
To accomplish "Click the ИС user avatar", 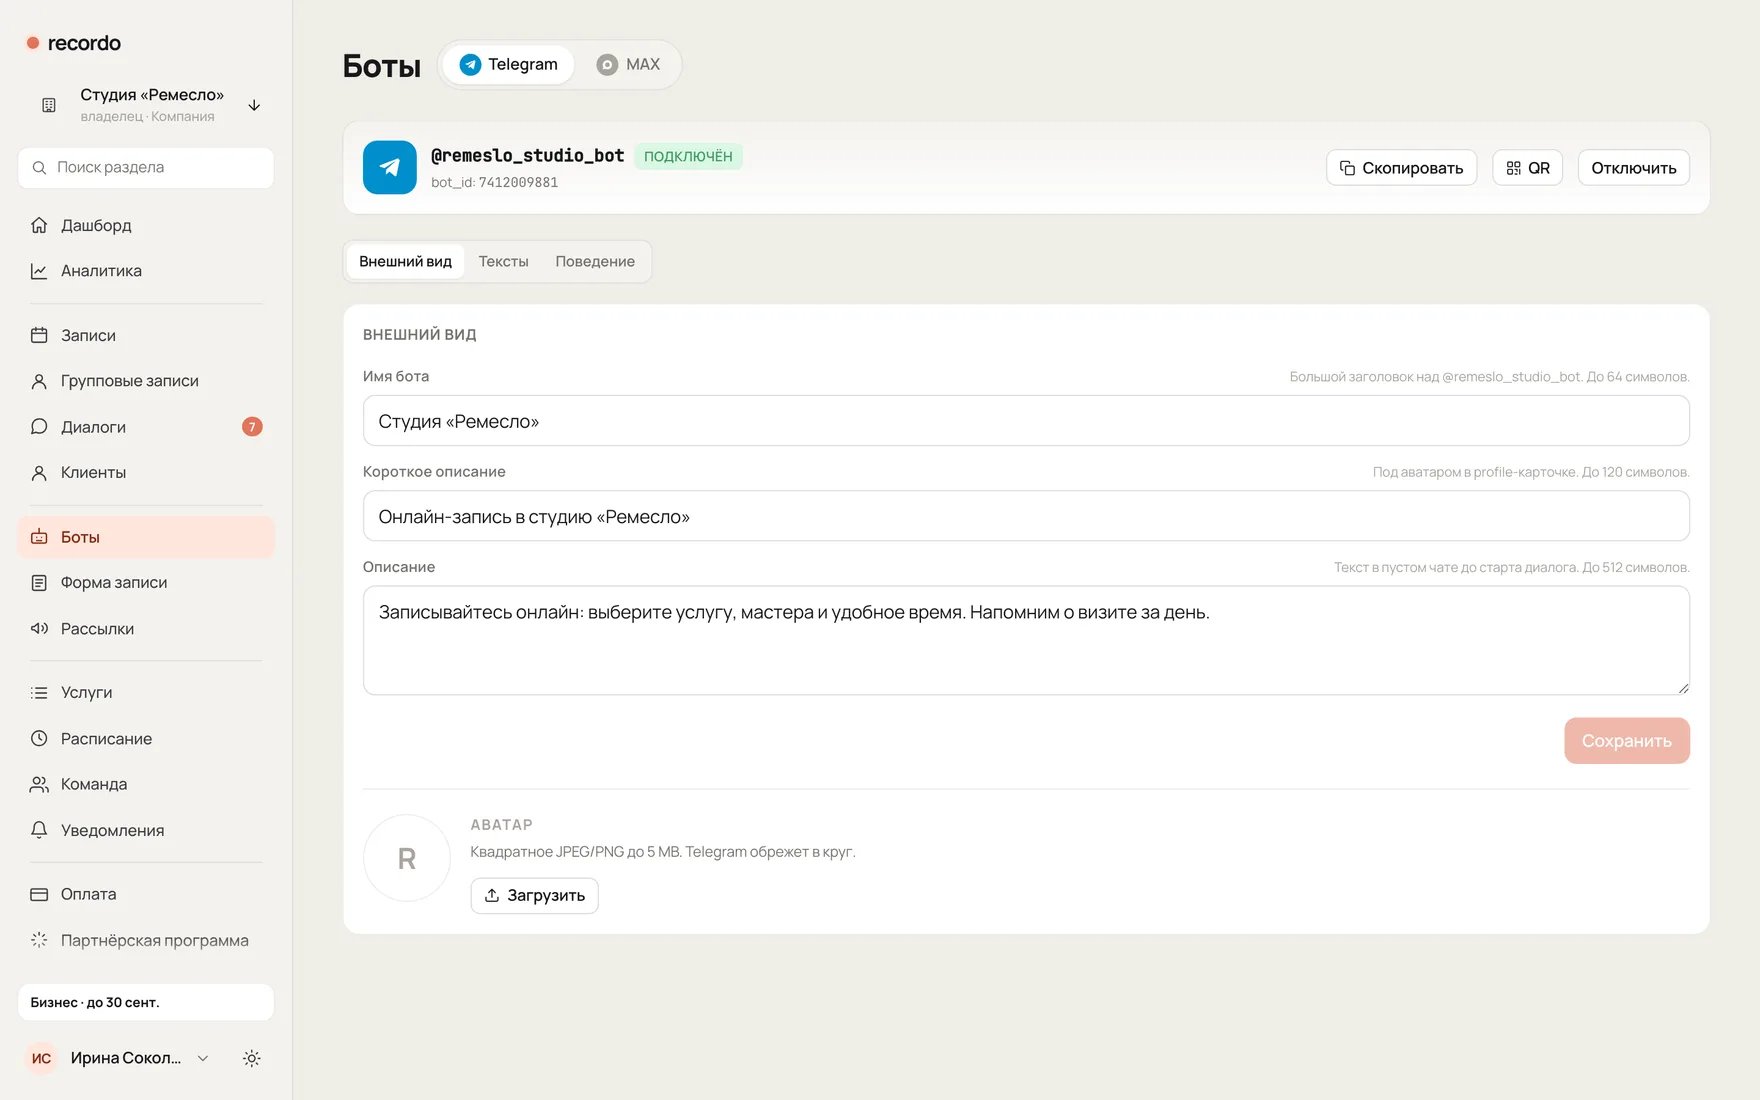I will click(42, 1058).
